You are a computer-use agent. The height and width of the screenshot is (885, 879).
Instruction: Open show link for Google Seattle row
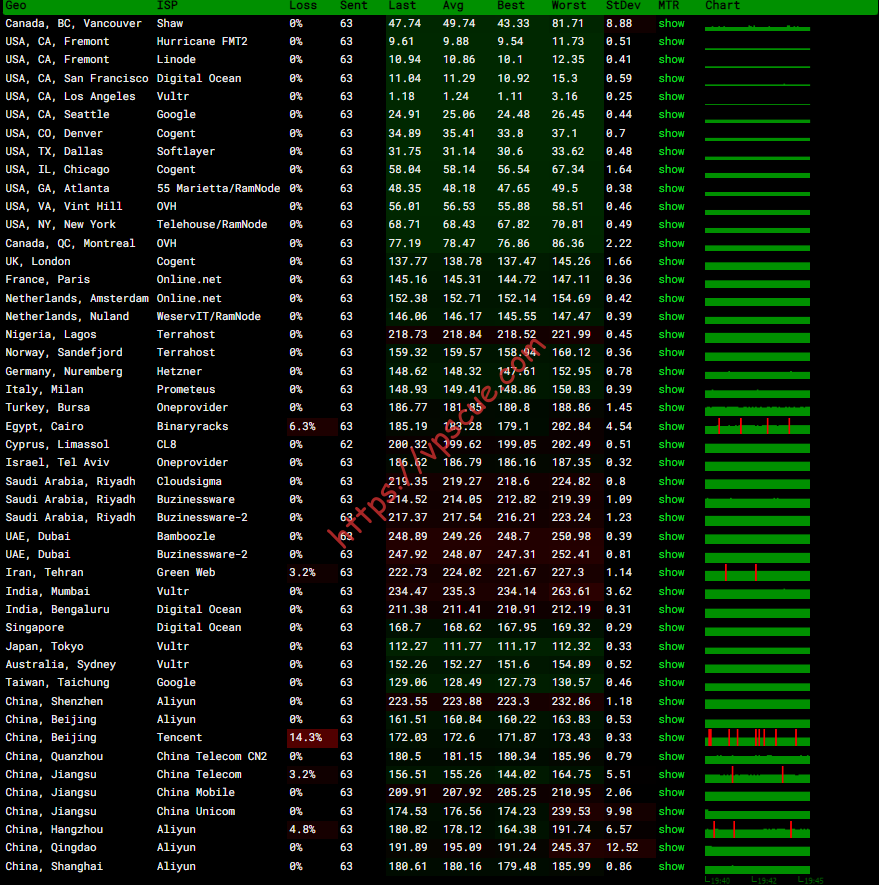[x=671, y=115]
